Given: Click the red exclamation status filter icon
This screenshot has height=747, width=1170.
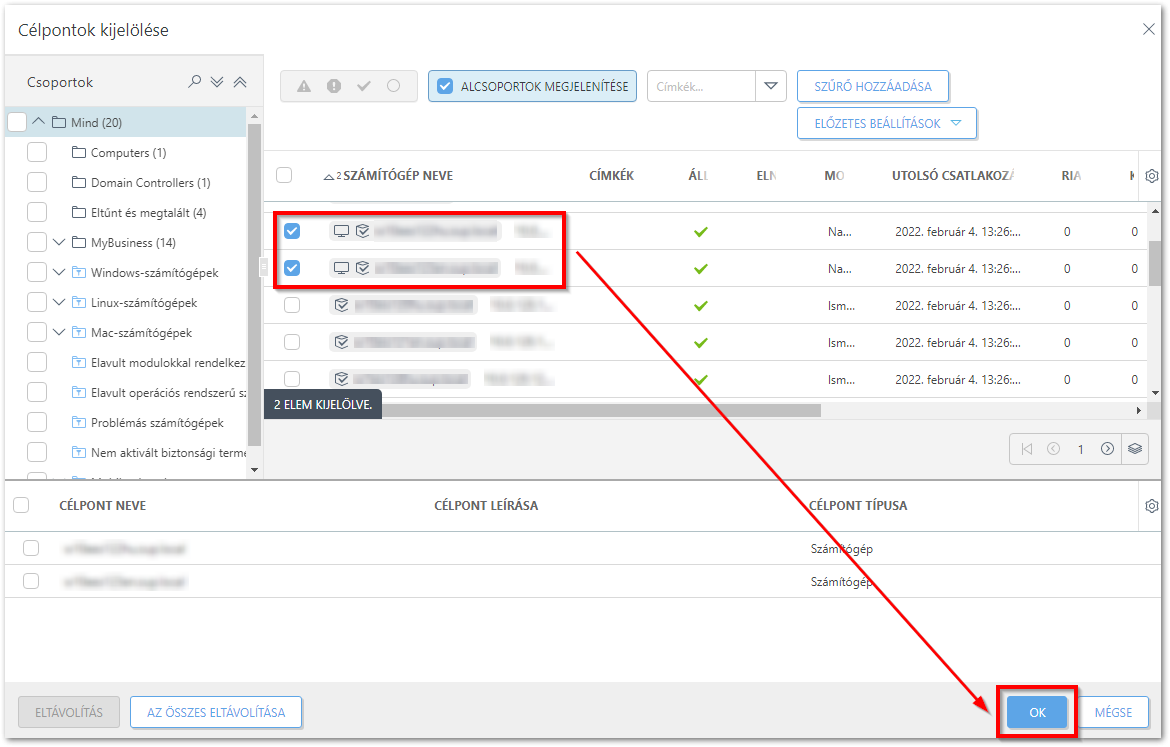Looking at the screenshot, I should click(334, 86).
